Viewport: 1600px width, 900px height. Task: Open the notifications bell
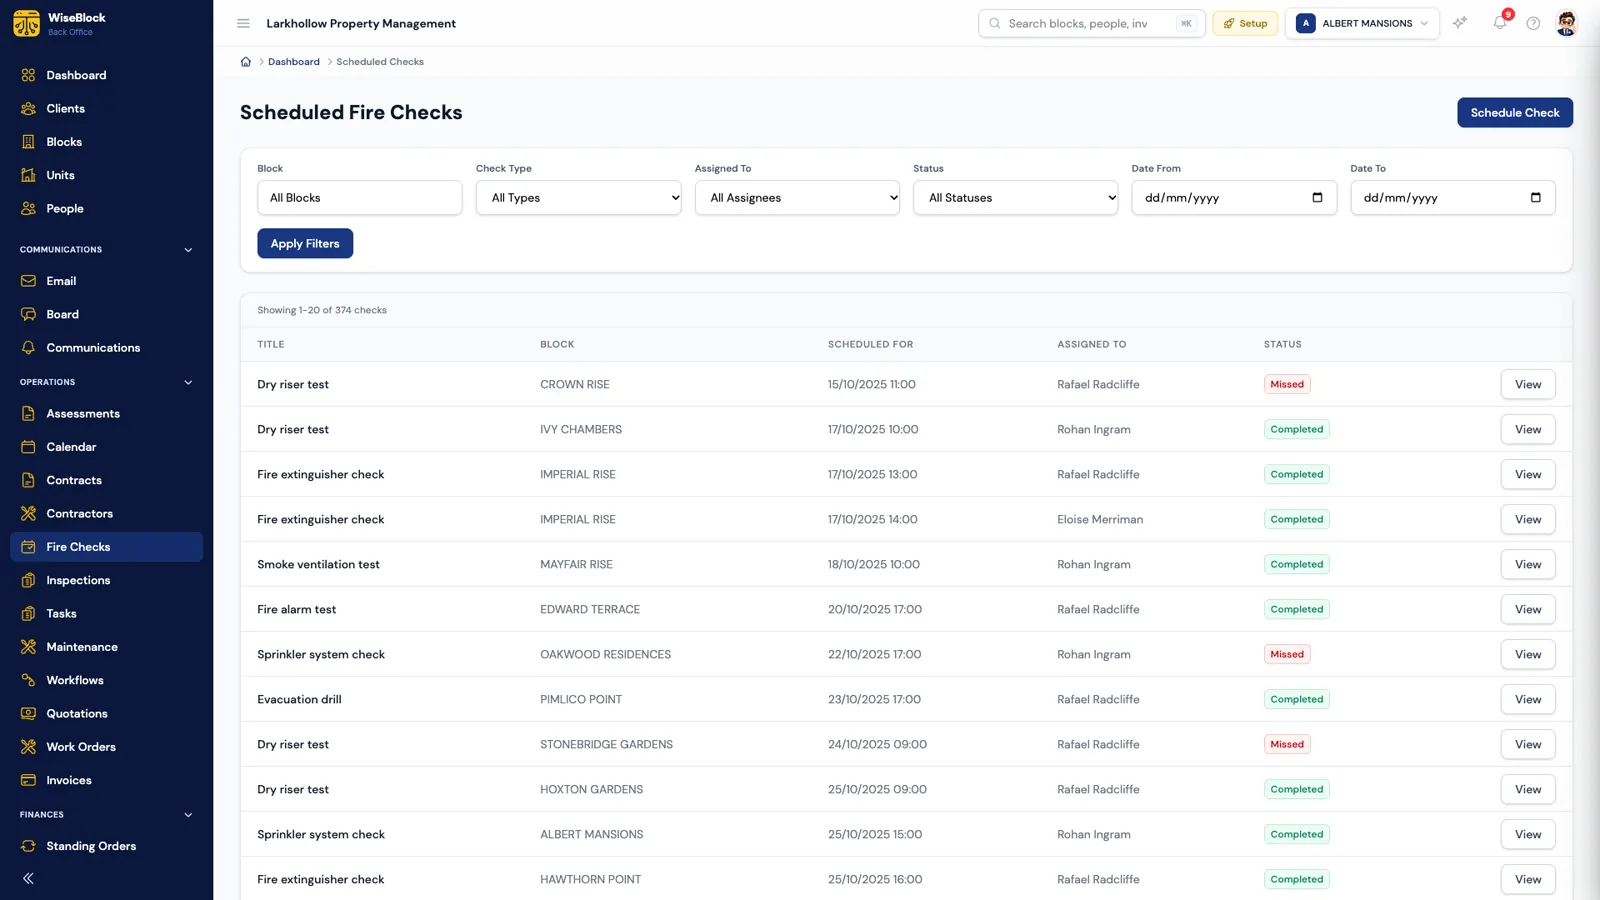pos(1499,23)
